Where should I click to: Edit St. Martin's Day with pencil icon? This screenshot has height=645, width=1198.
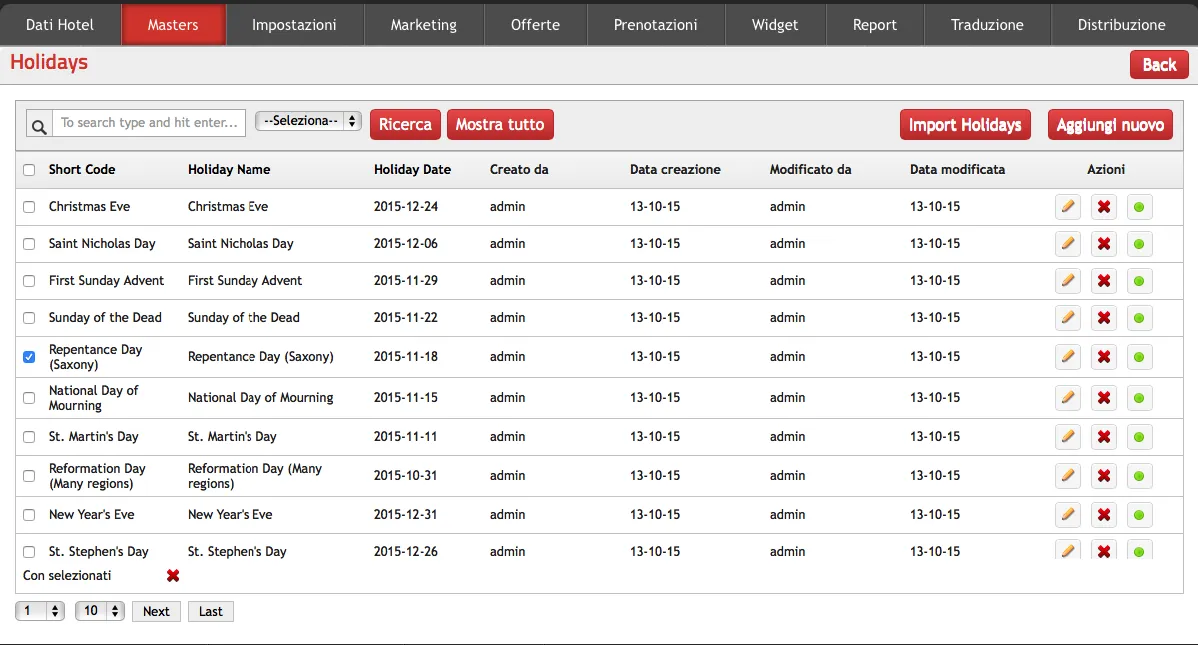tap(1067, 436)
